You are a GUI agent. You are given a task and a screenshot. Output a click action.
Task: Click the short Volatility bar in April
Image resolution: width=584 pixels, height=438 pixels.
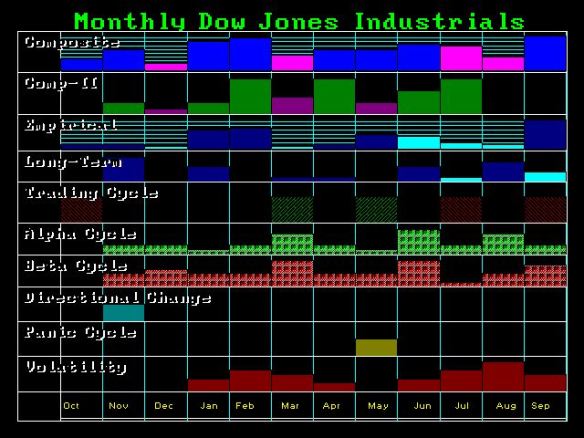click(334, 387)
